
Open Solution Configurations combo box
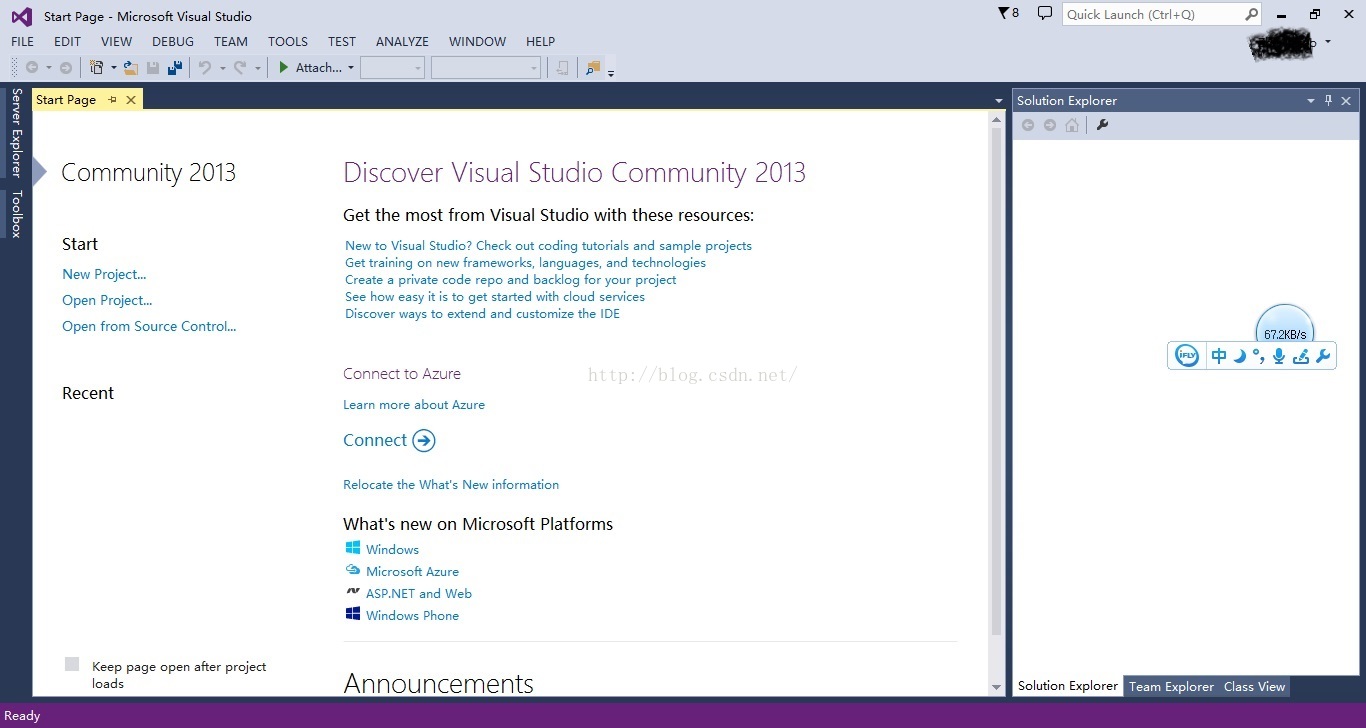[x=392, y=68]
